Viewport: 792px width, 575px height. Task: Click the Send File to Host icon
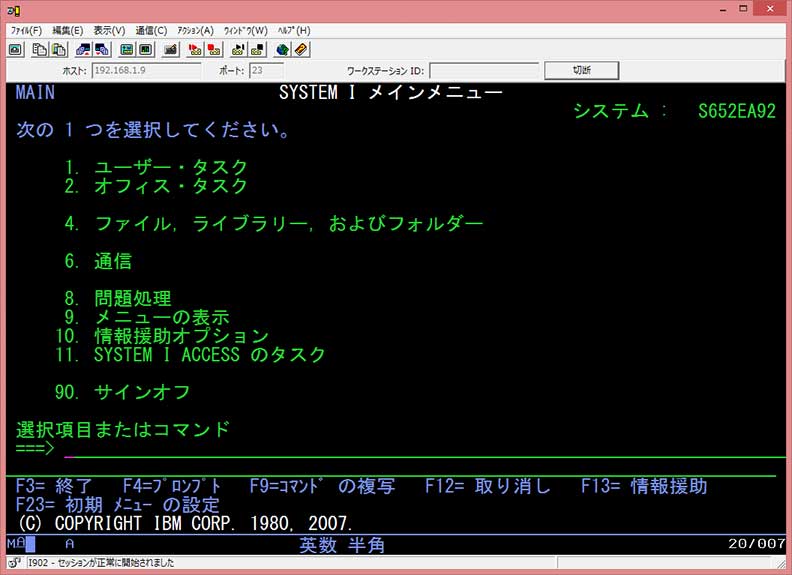(83, 49)
